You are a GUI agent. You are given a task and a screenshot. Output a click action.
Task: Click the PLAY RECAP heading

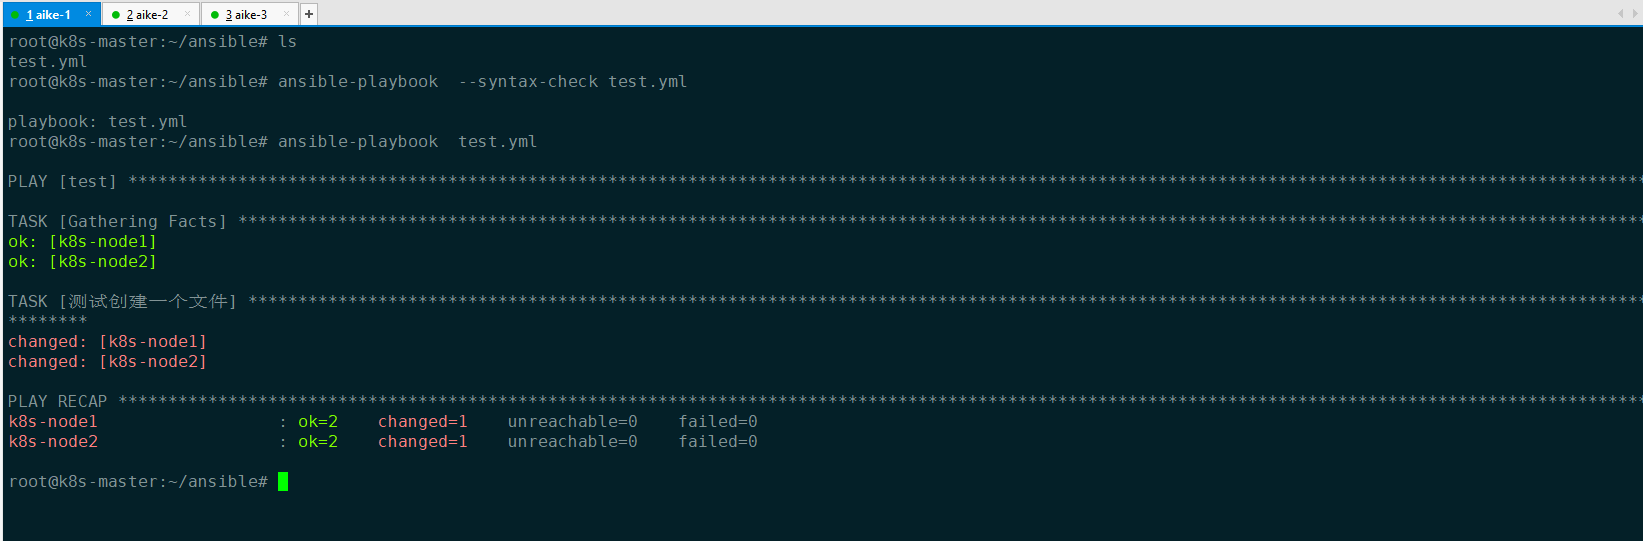[58, 402]
